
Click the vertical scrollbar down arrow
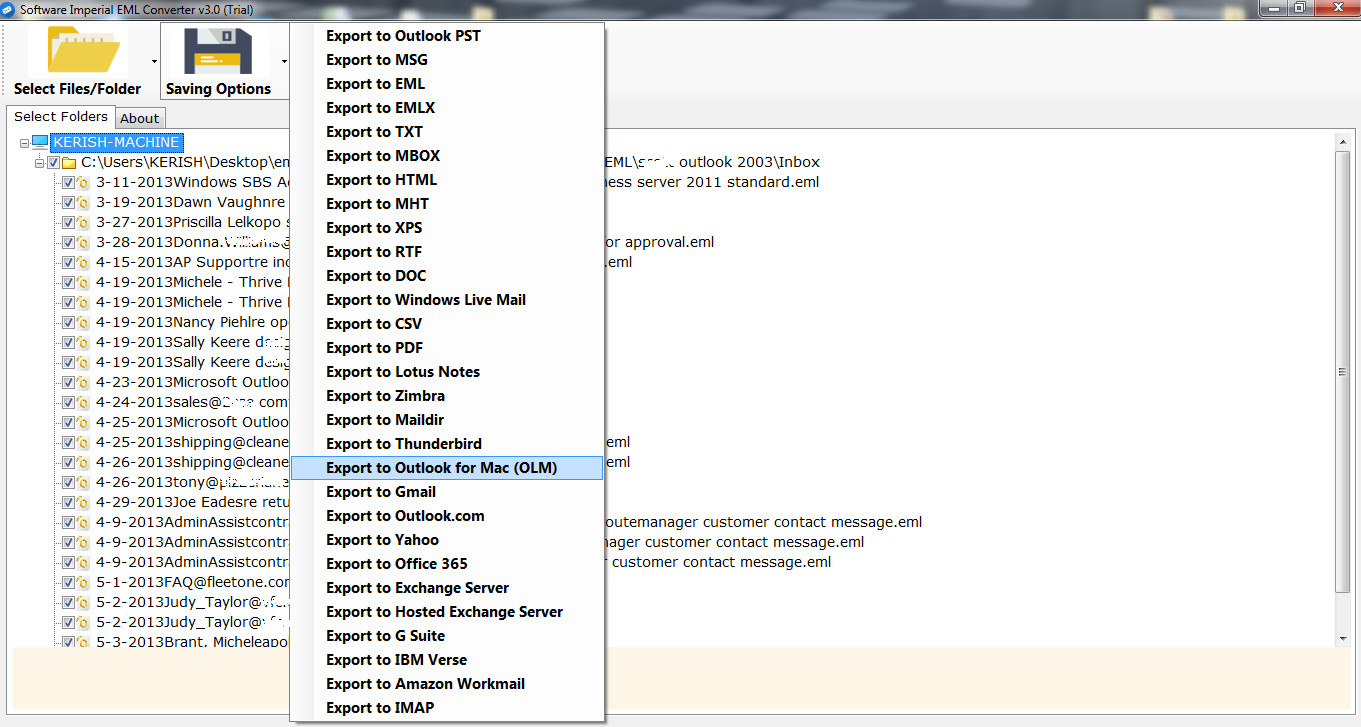pos(1343,637)
